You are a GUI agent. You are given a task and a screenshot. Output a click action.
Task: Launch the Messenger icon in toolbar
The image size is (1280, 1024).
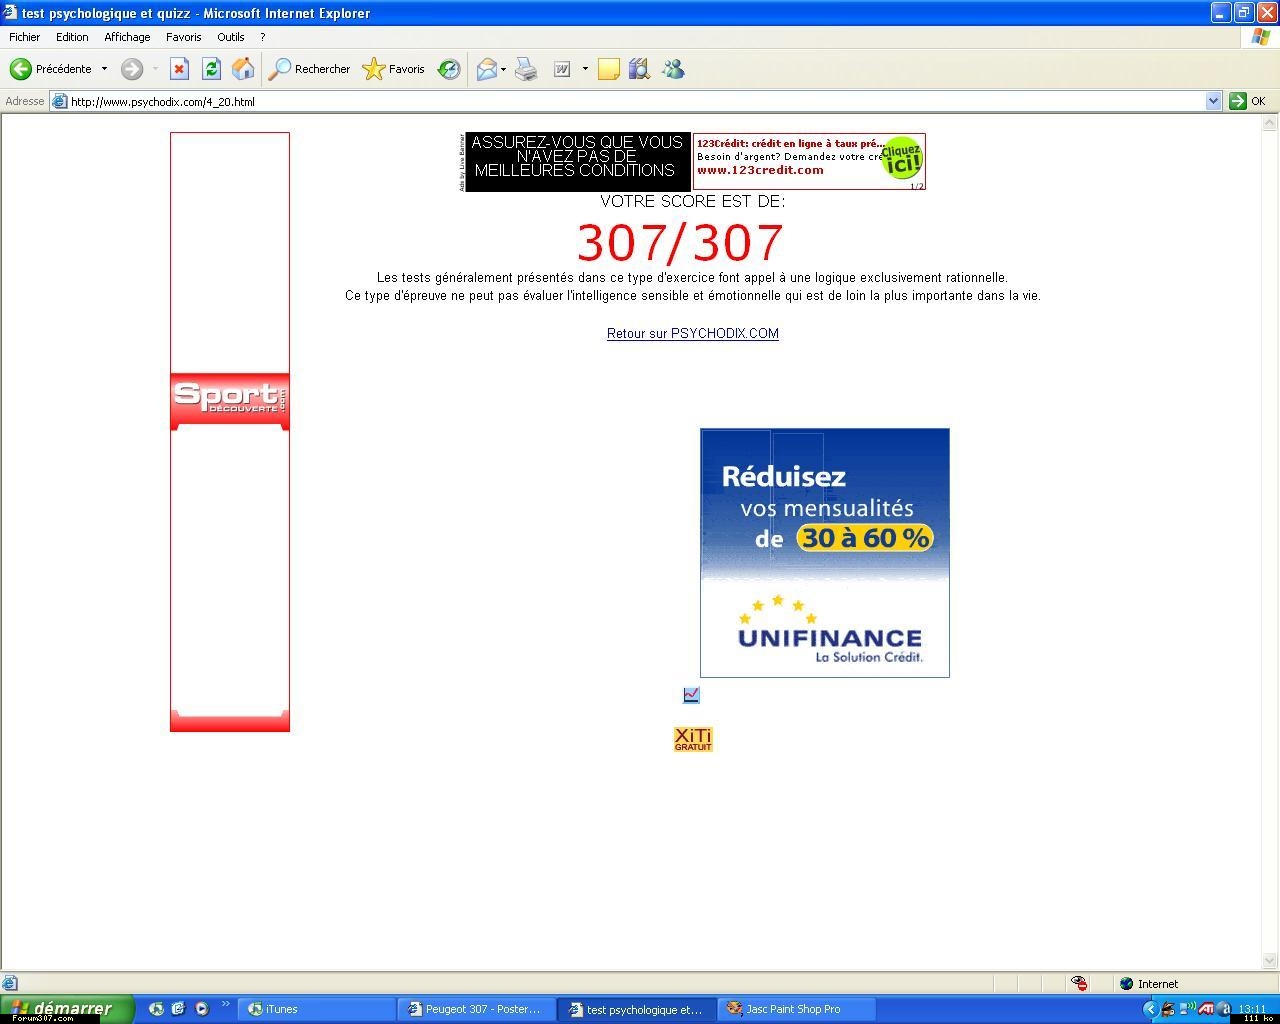[x=673, y=69]
